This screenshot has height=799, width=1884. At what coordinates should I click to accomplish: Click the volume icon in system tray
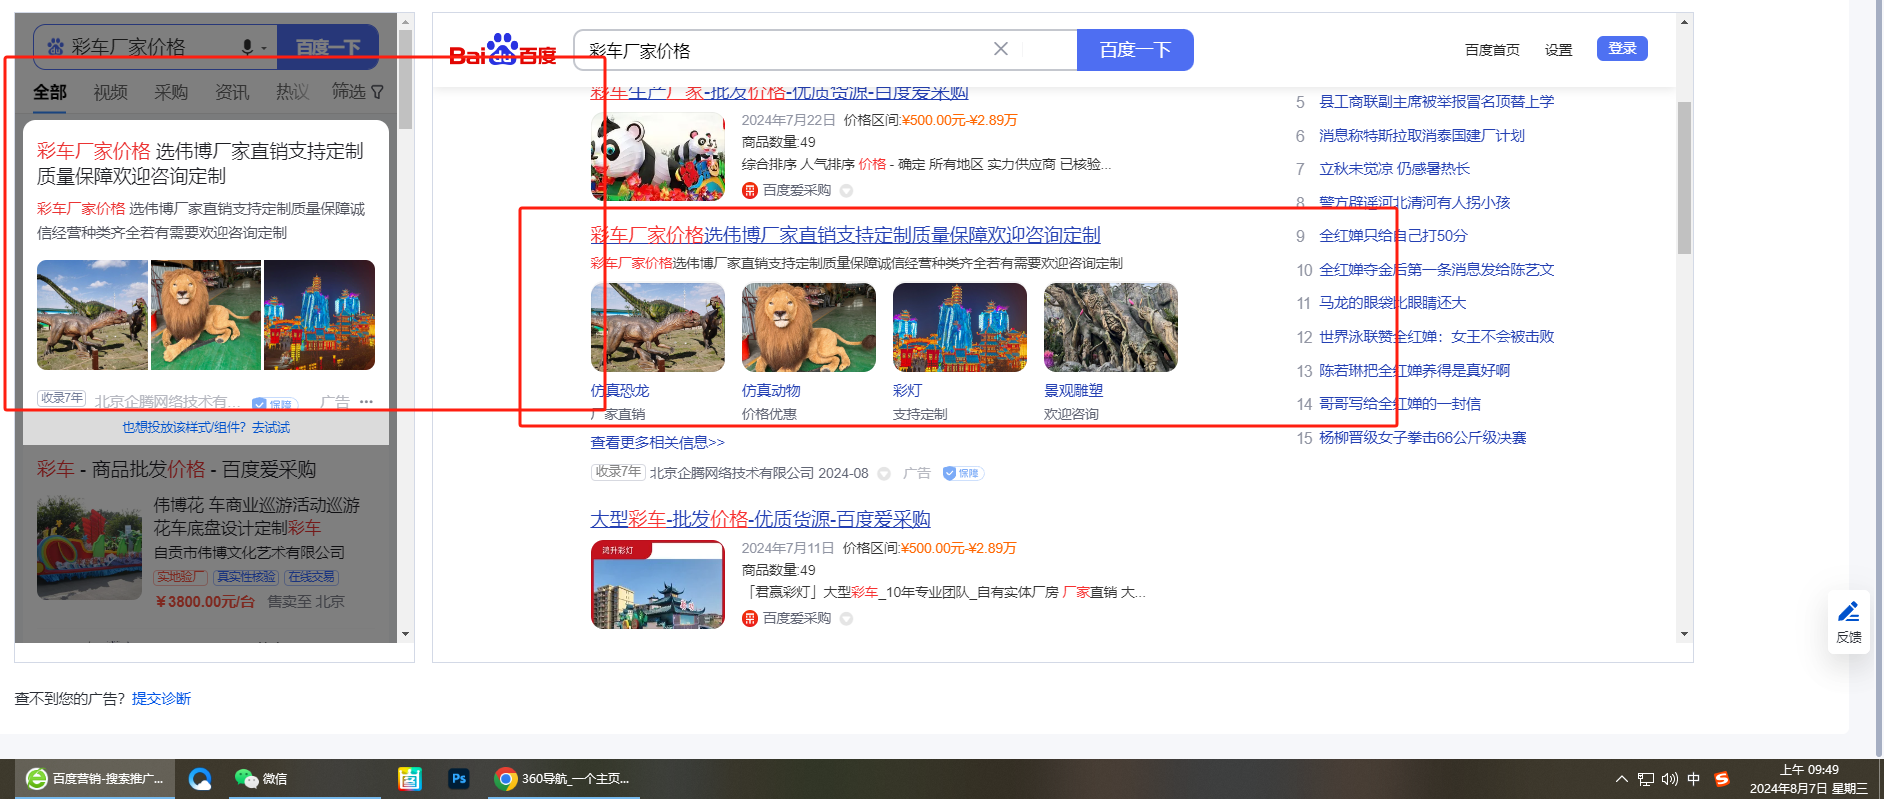point(1669,779)
